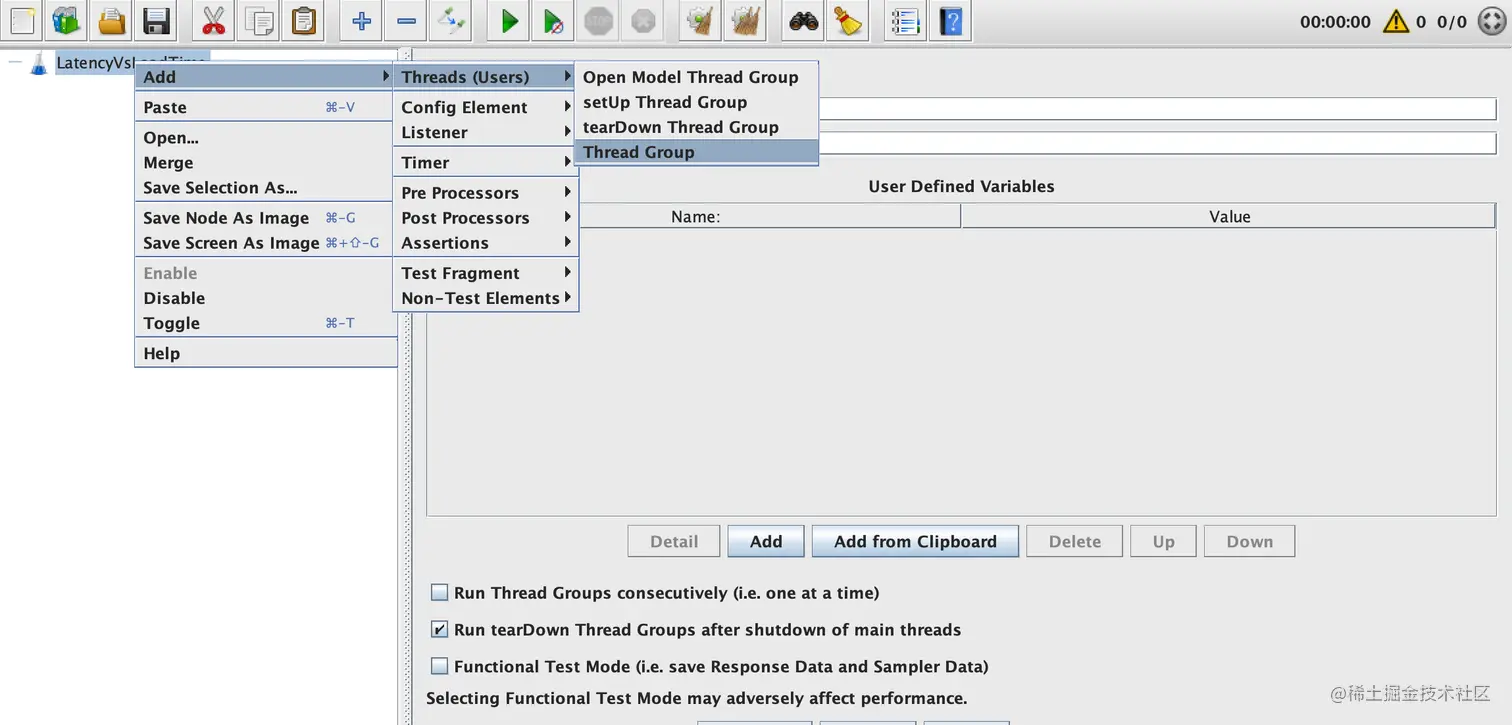The width and height of the screenshot is (1512, 725).
Task: Click the Help question mark toolbar icon
Action: 951,20
